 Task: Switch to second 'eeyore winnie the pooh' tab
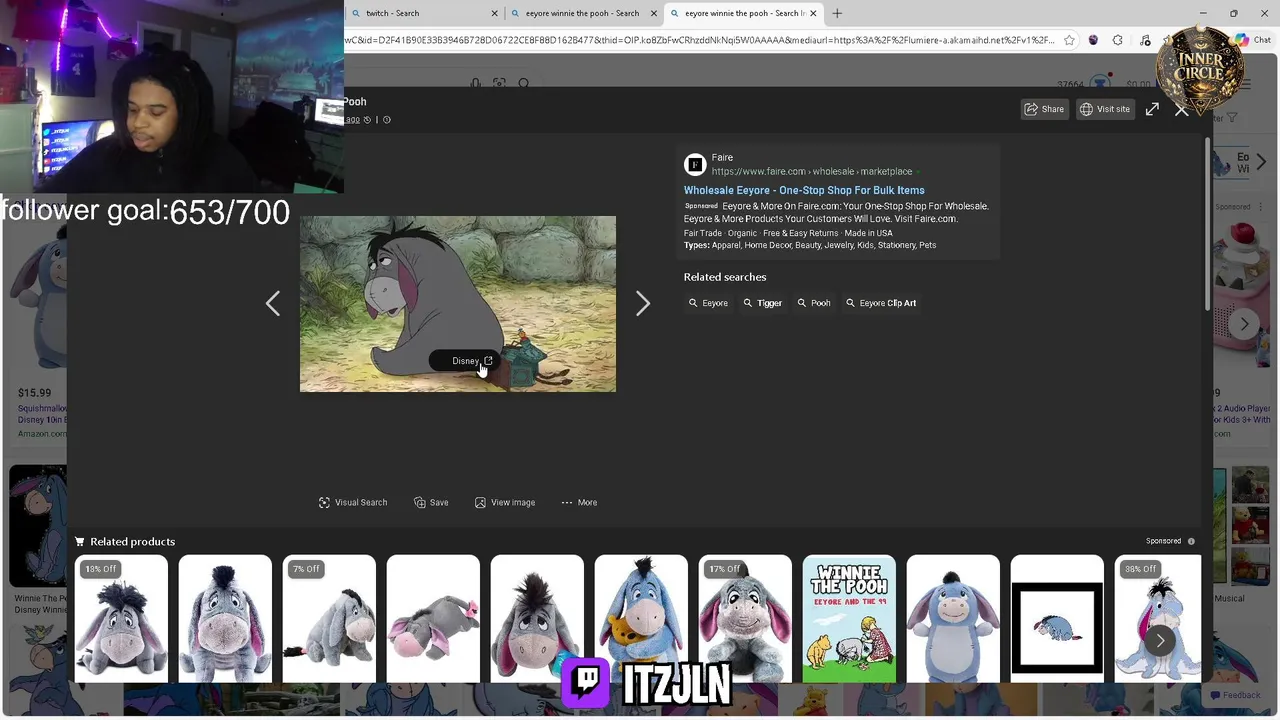743,13
